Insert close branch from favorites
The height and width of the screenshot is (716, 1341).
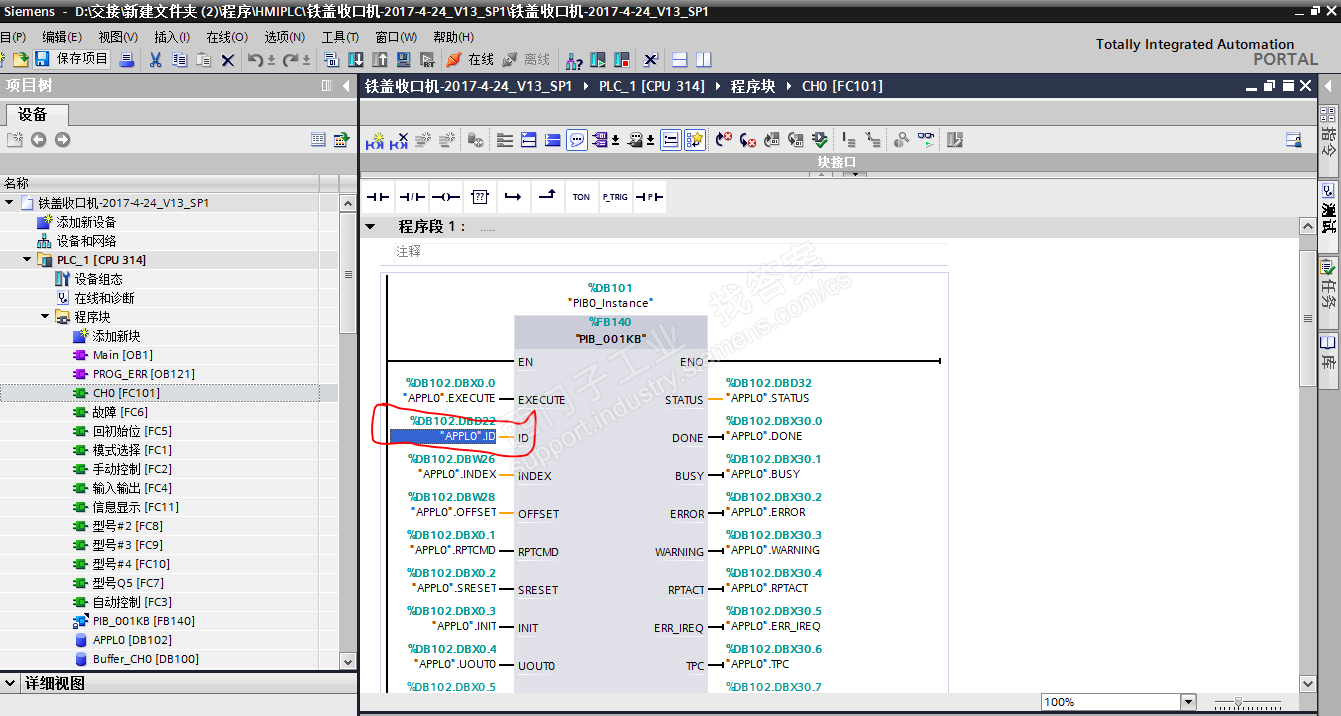pyautogui.click(x=547, y=197)
